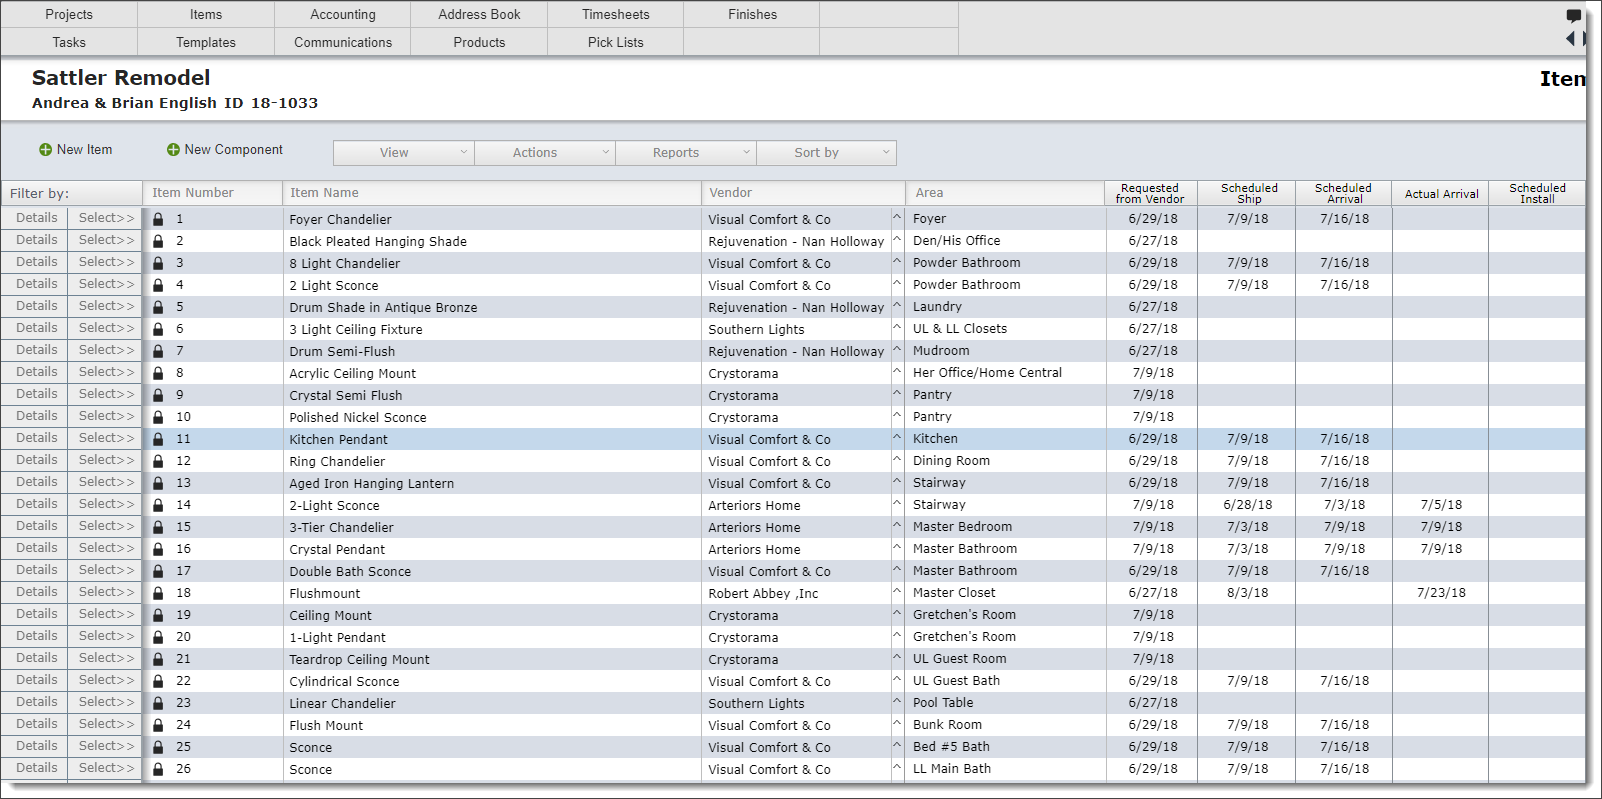Click the Actual Arrival column header

tap(1441, 194)
